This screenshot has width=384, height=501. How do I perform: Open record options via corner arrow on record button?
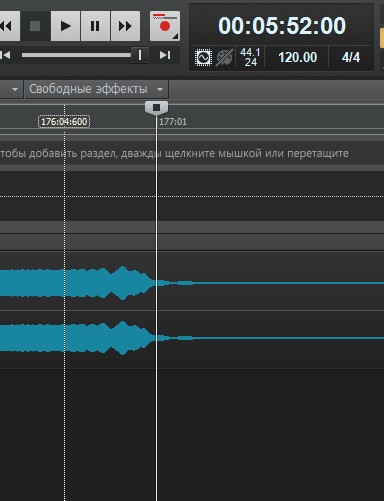coord(175,36)
